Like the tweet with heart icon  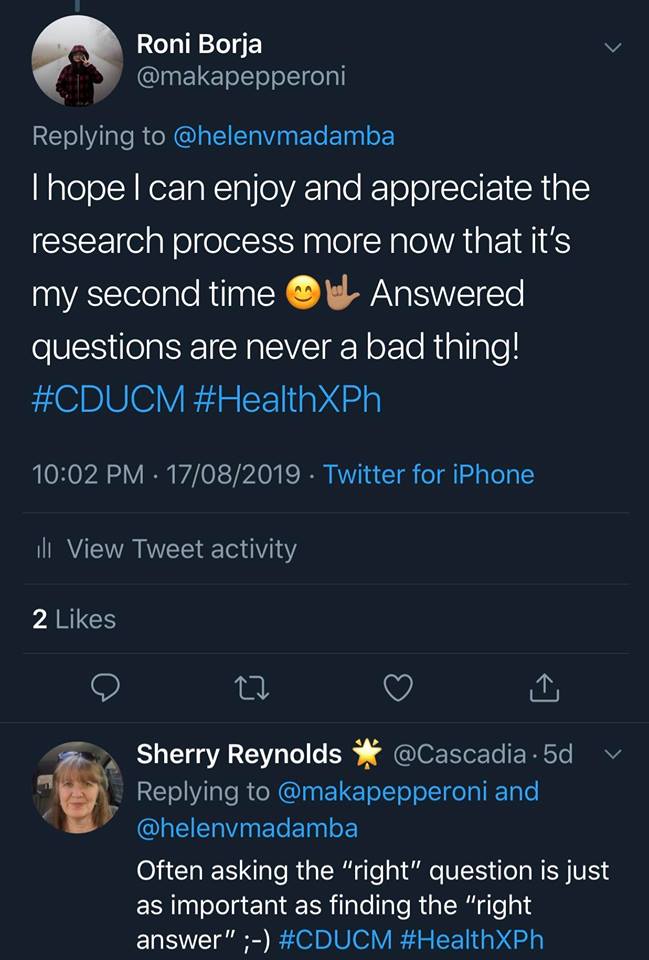coord(399,687)
